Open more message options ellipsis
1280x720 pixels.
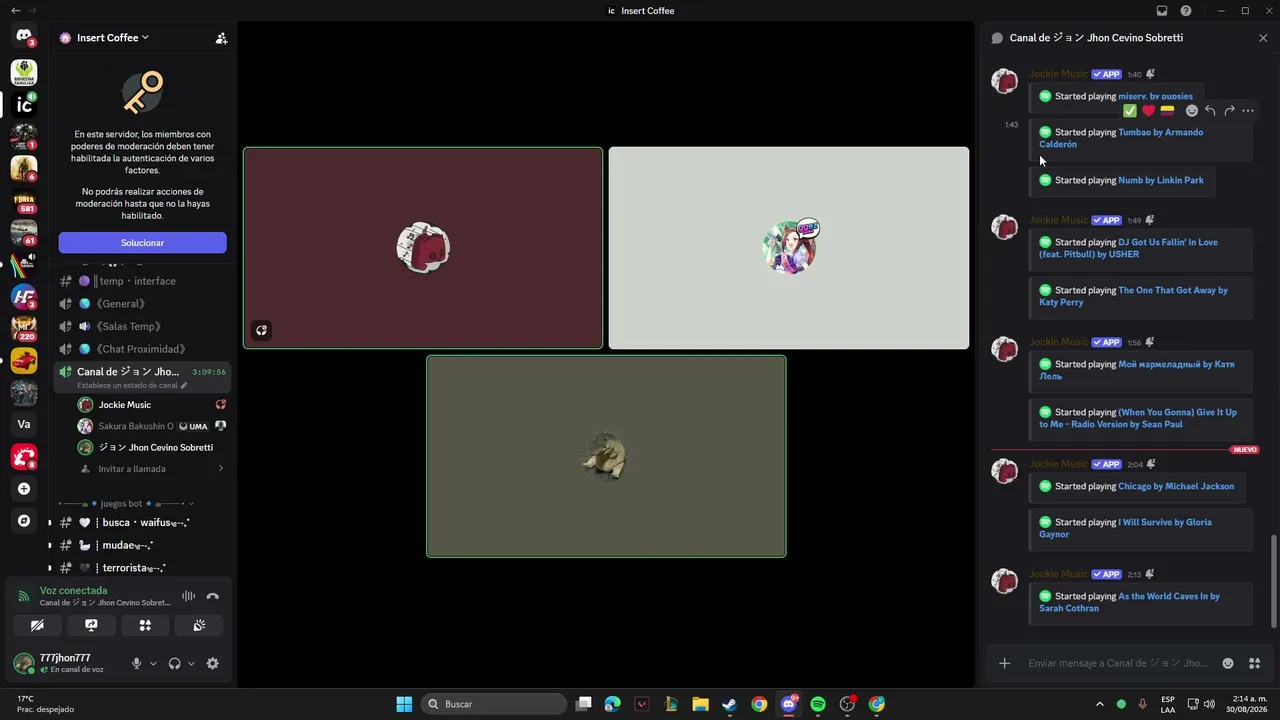[1248, 111]
